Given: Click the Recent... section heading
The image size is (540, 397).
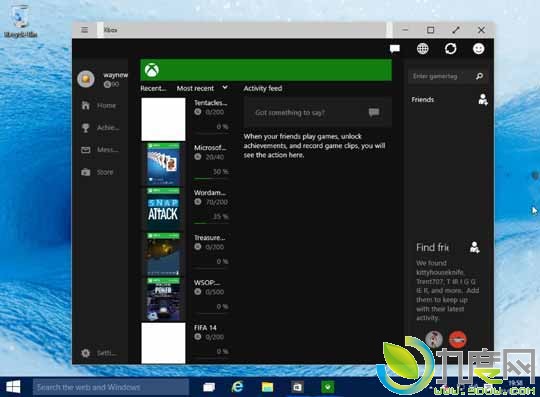Looking at the screenshot, I should 153,88.
